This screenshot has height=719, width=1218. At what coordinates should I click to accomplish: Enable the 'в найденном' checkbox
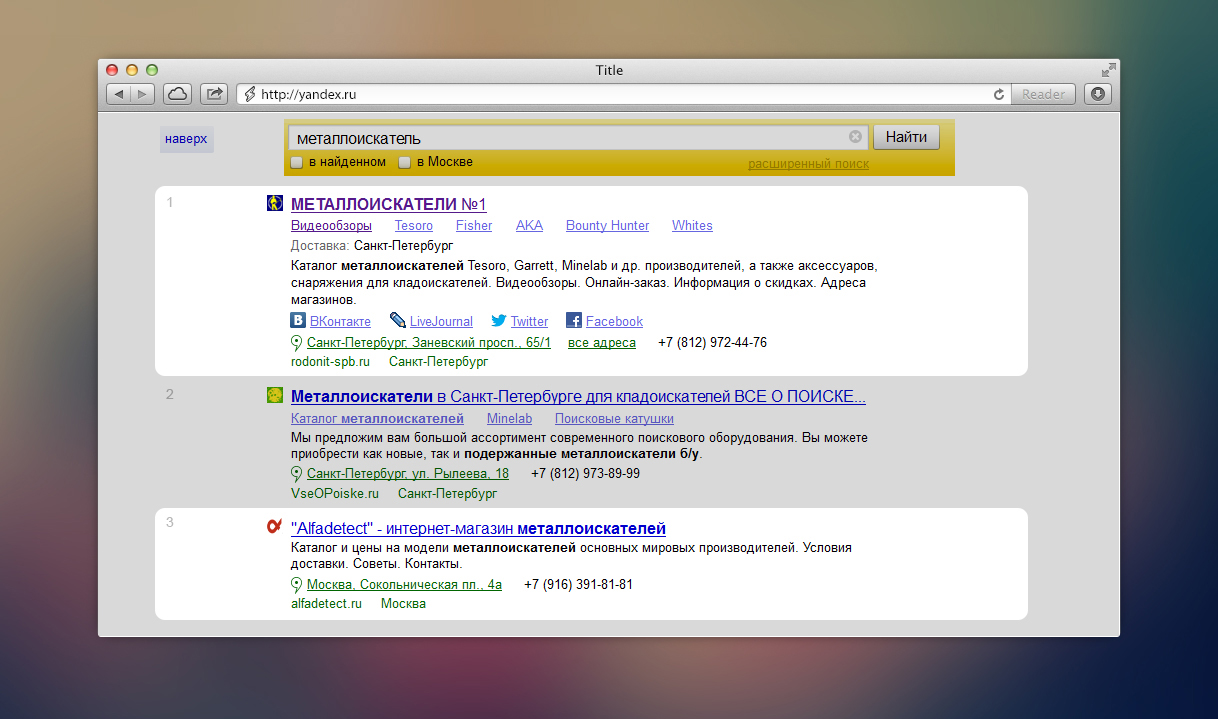coord(296,162)
